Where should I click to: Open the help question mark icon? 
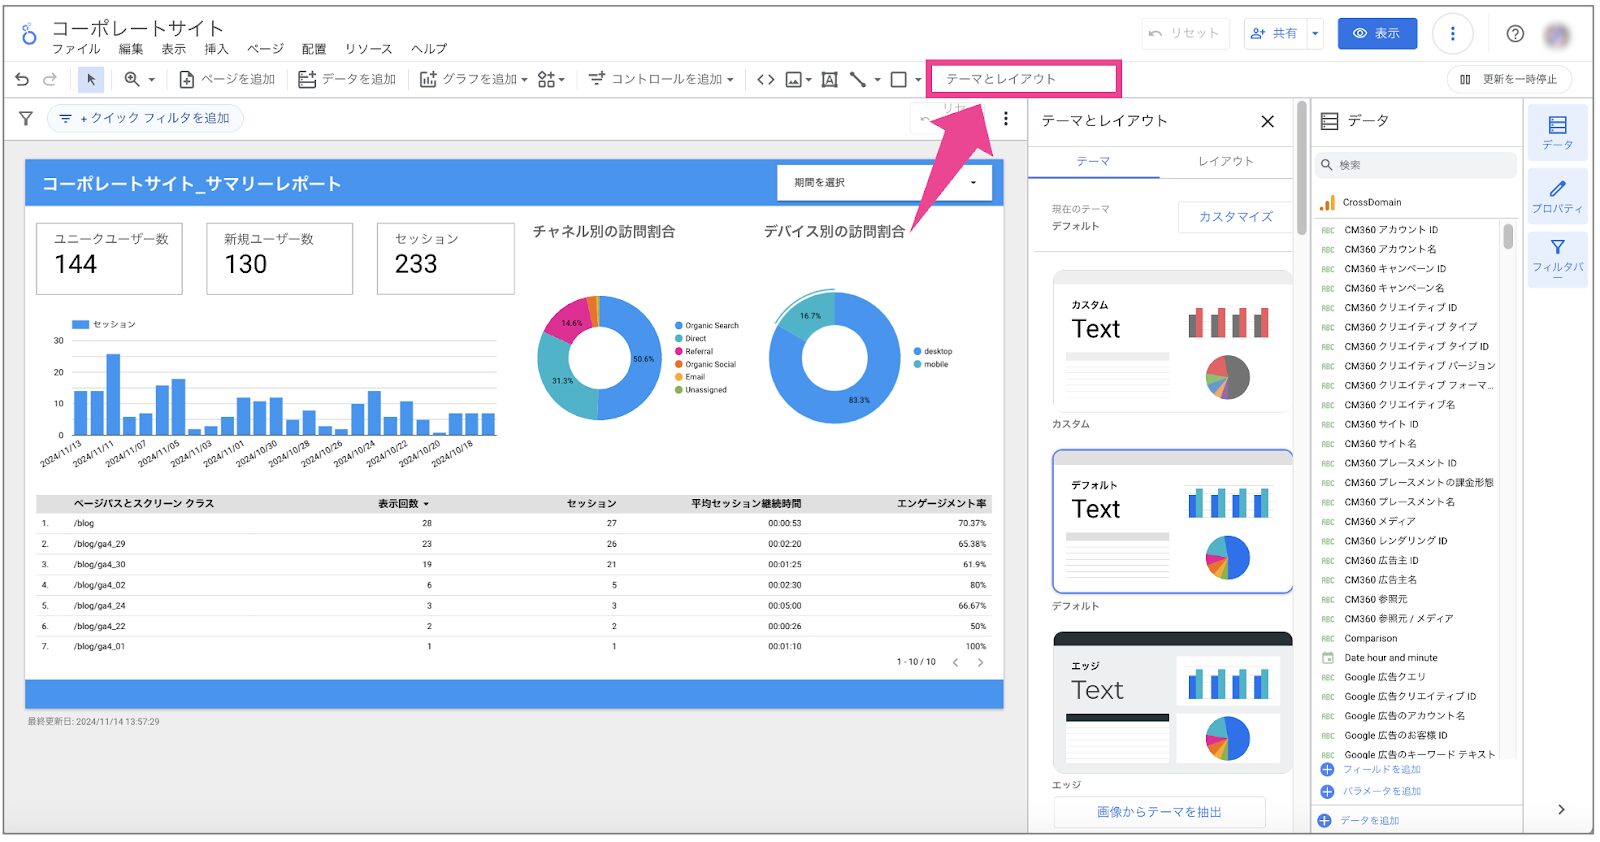pos(1515,34)
